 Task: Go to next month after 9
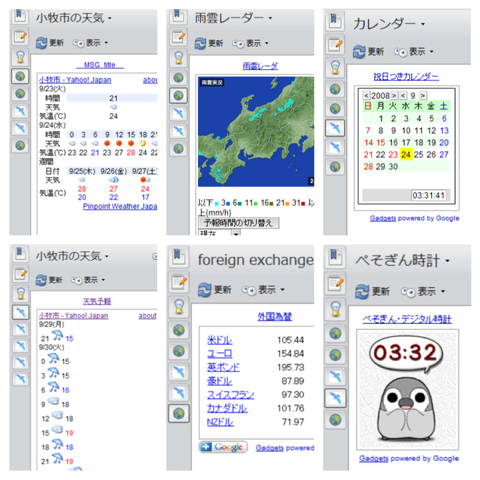(x=423, y=95)
